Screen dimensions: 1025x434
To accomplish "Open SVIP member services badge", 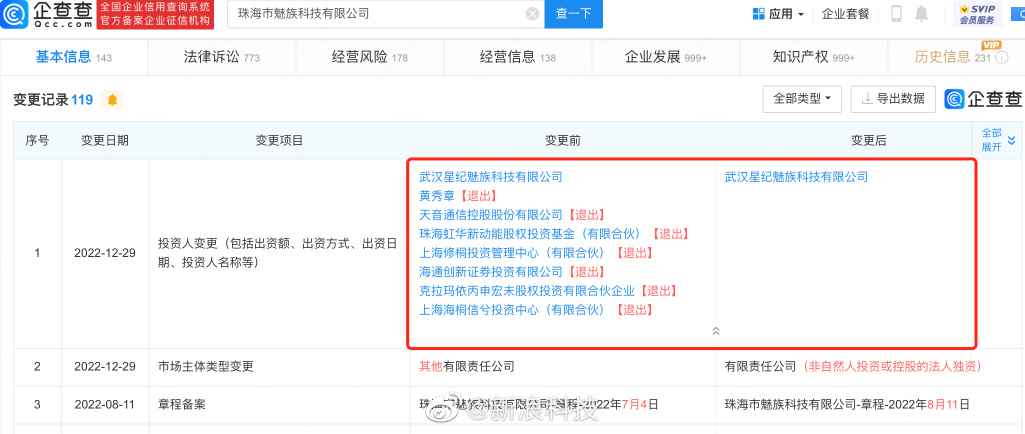I will tap(977, 14).
